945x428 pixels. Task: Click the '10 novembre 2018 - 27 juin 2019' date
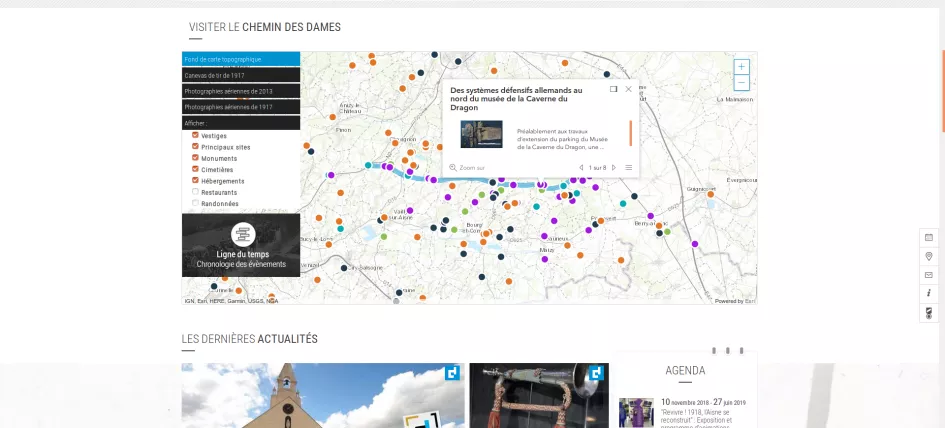tap(703, 402)
